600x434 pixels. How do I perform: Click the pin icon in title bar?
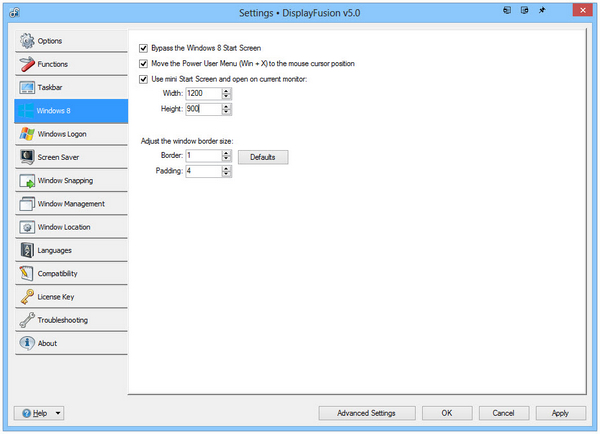[x=542, y=10]
